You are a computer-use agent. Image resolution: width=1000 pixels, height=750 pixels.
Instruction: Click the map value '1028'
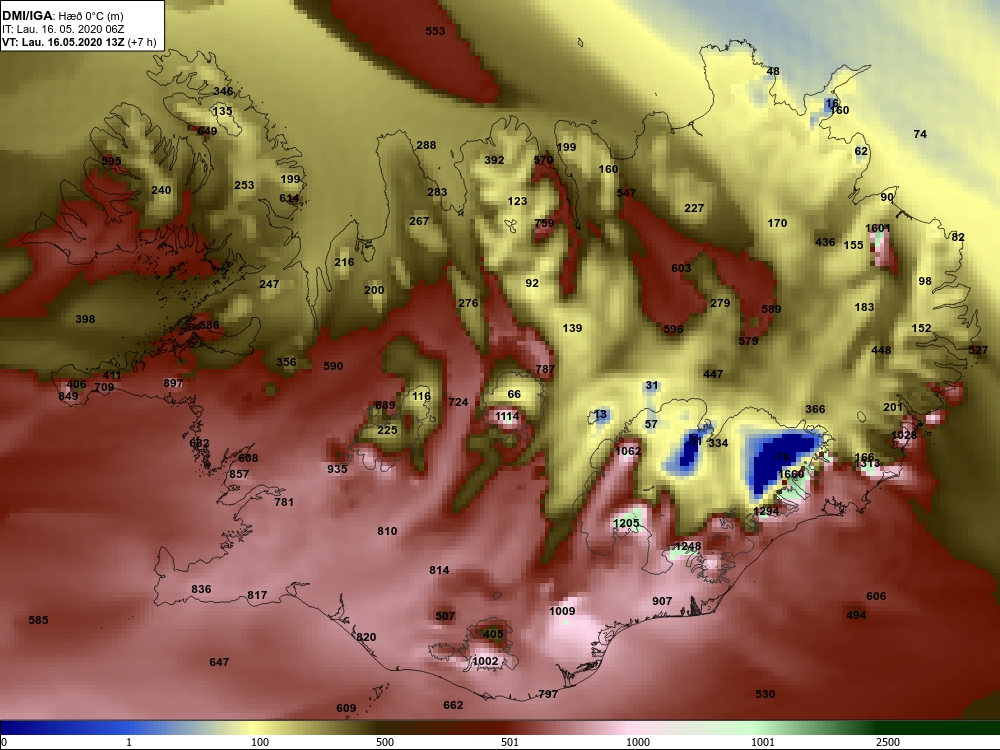(x=904, y=435)
